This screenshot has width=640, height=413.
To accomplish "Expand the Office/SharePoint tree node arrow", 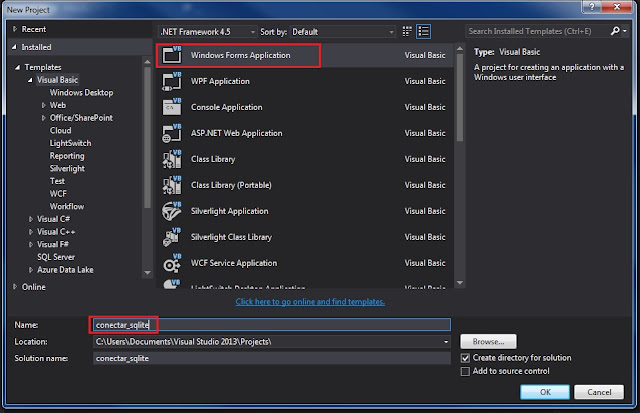I will (43, 118).
